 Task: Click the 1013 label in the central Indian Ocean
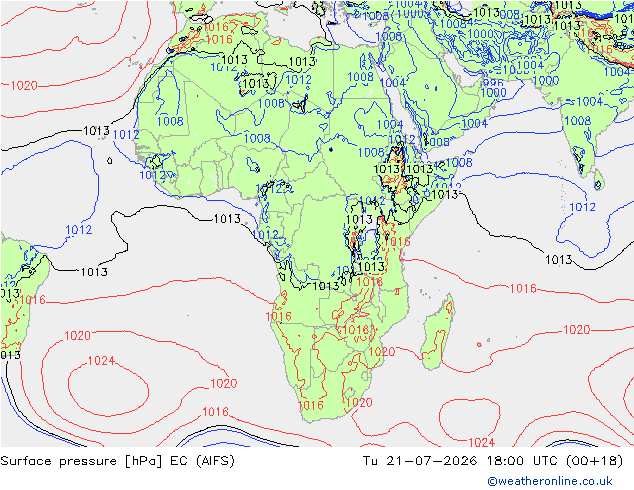coord(558,260)
